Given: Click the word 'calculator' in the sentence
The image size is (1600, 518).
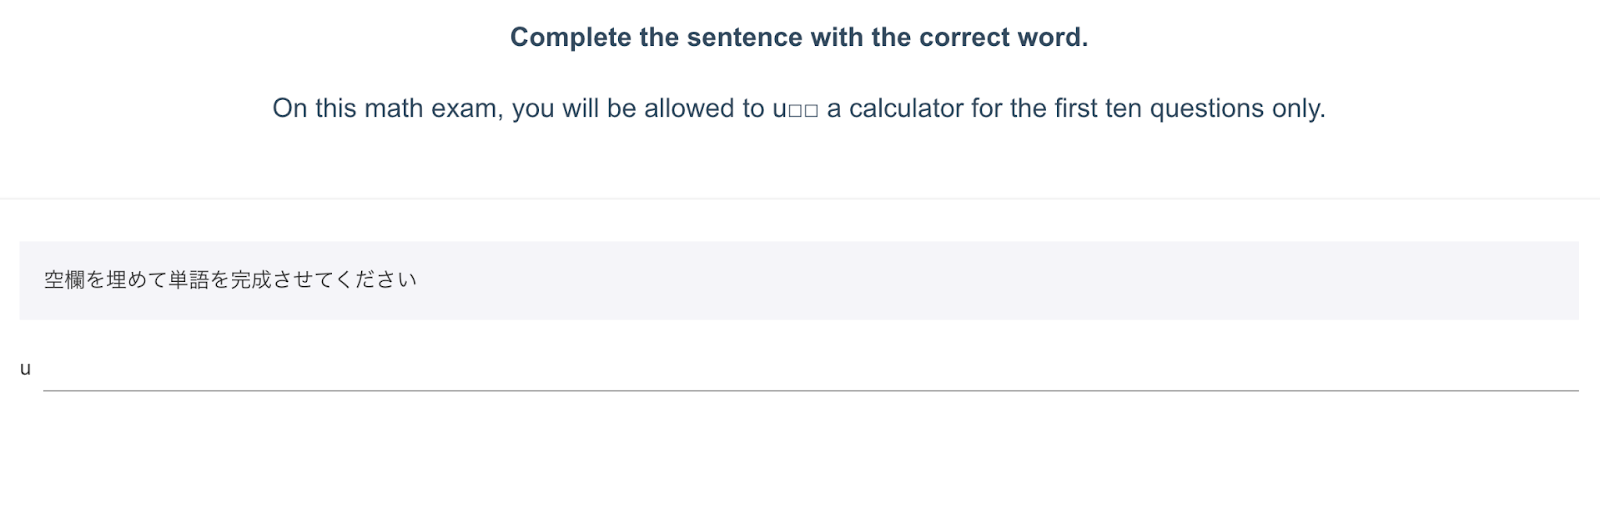Looking at the screenshot, I should [906, 109].
